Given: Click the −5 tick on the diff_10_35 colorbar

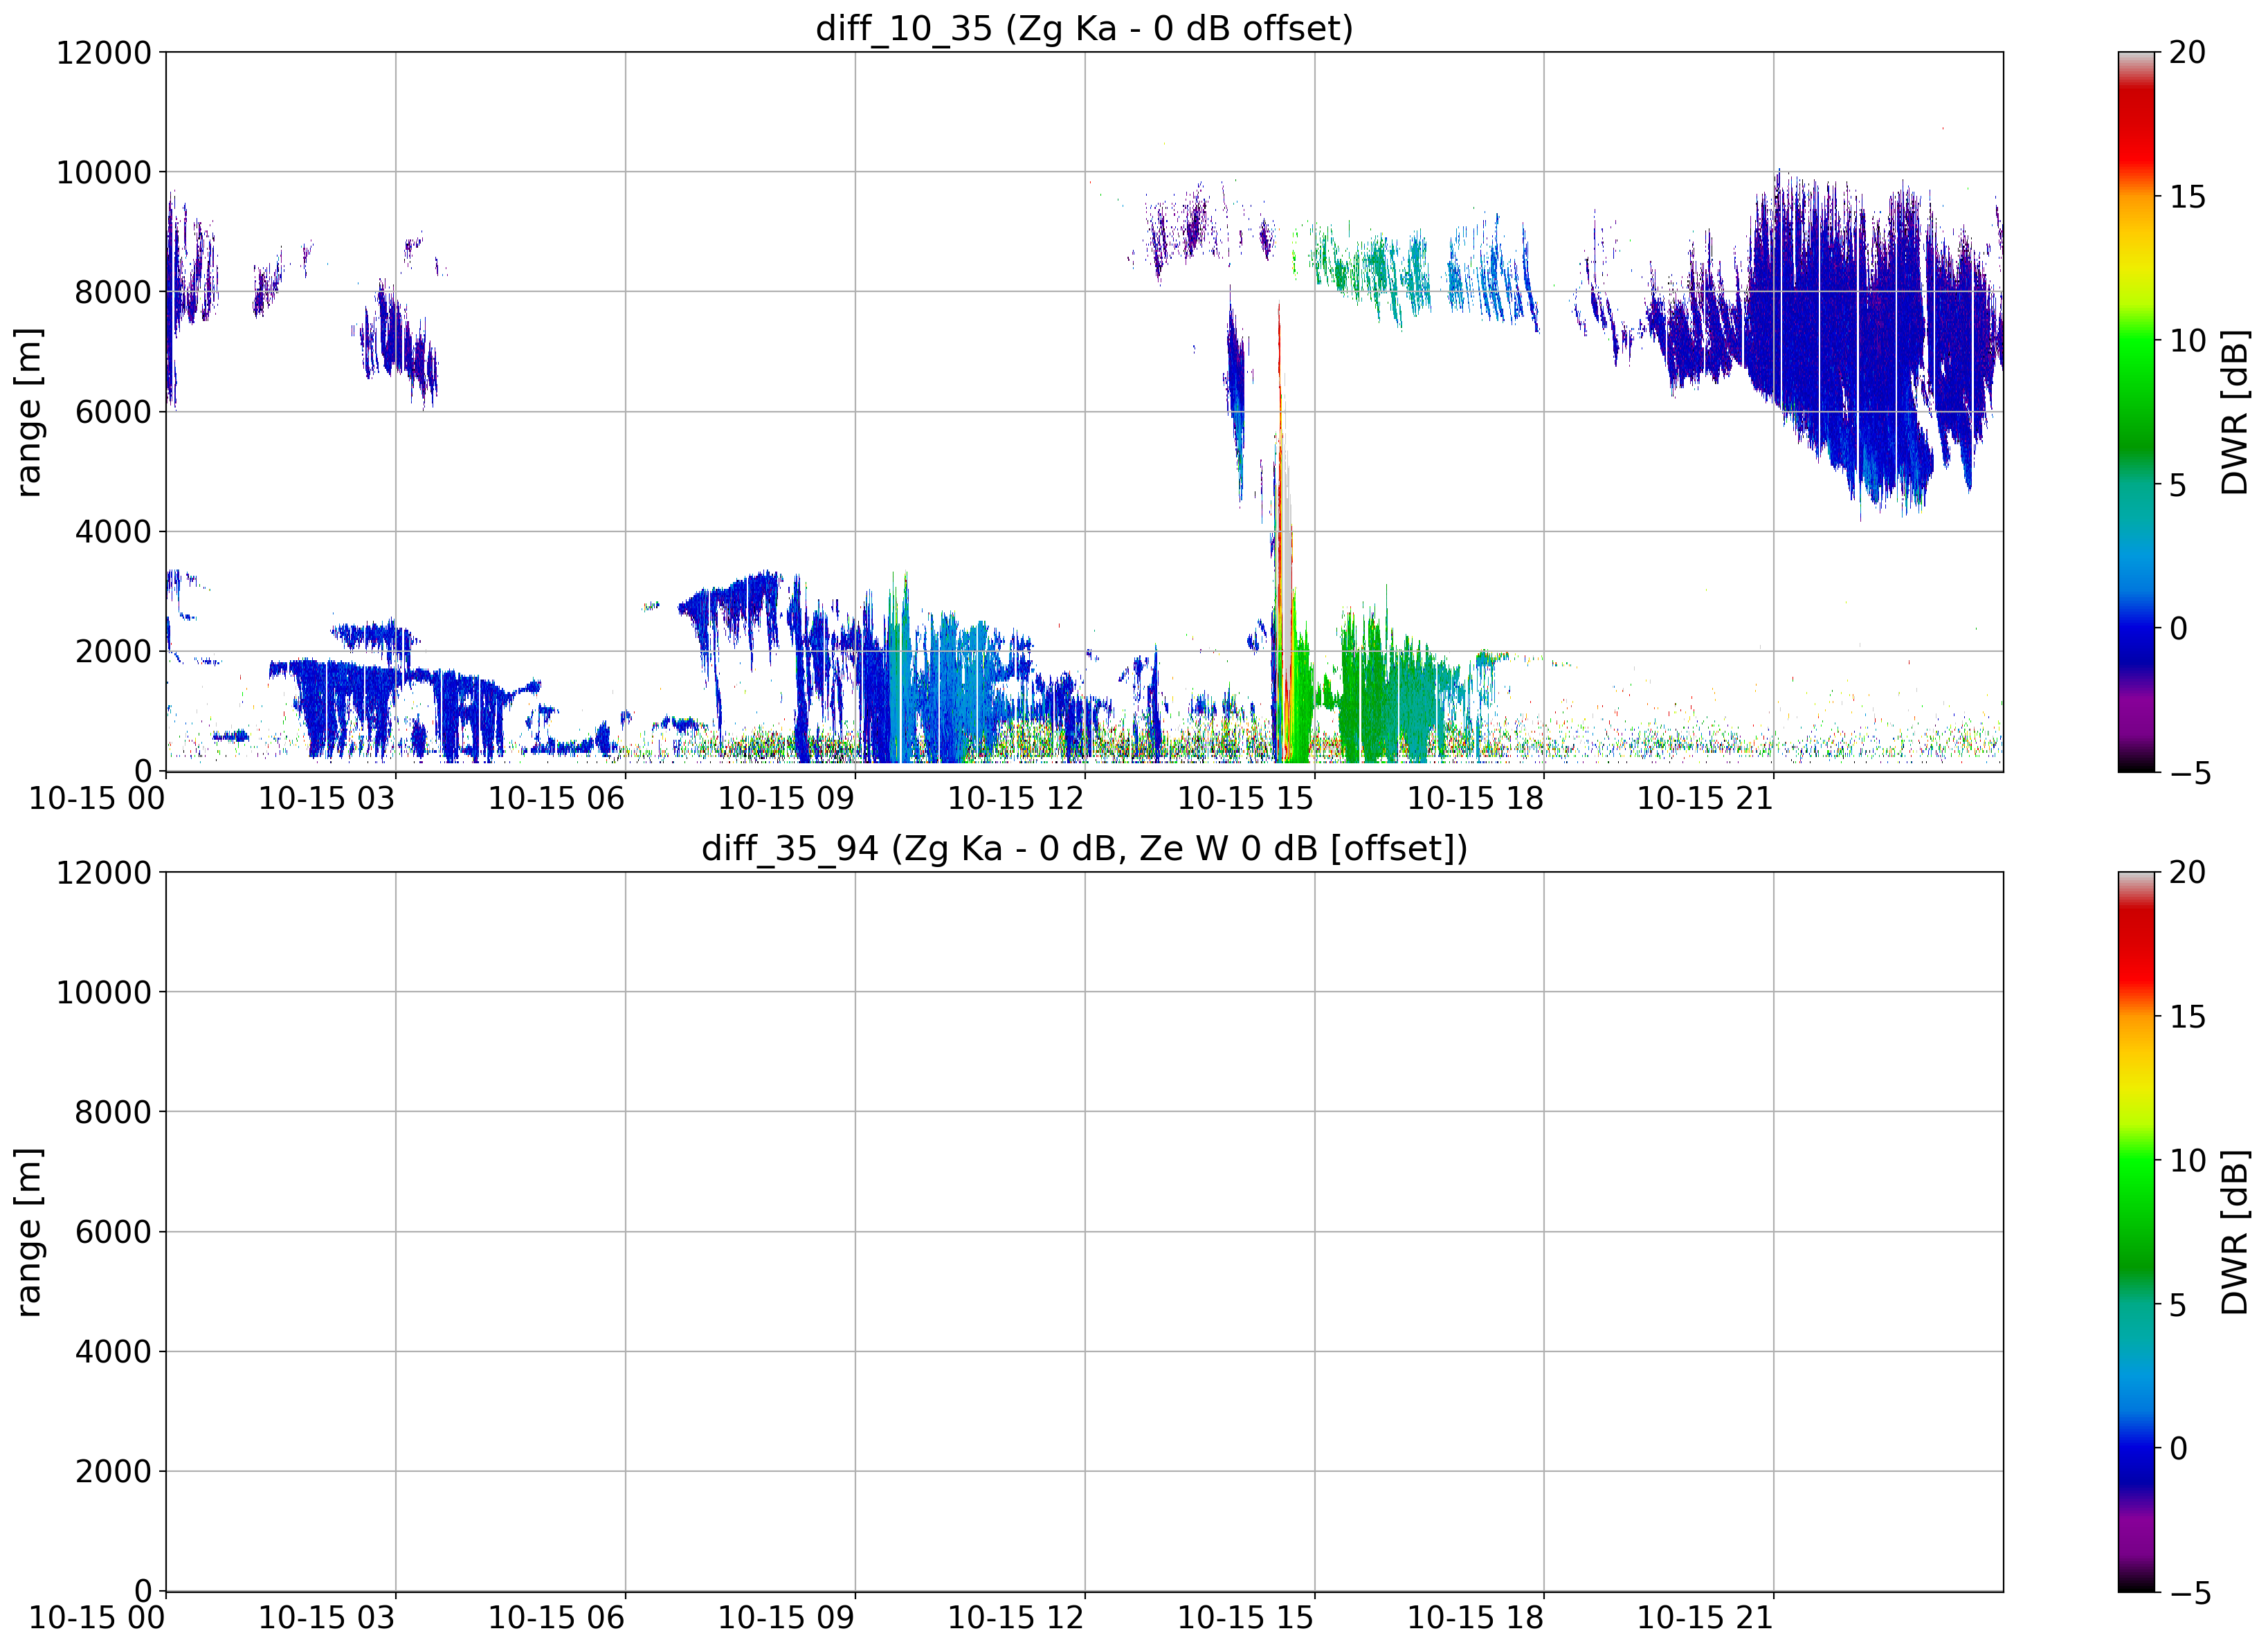Looking at the screenshot, I should pos(2189,773).
